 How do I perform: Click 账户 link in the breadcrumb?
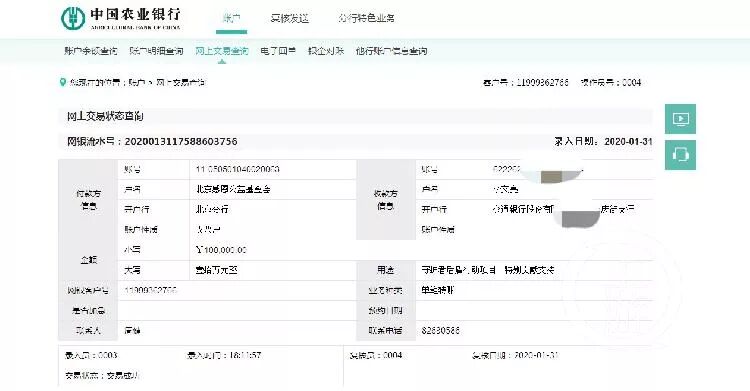coord(136,82)
